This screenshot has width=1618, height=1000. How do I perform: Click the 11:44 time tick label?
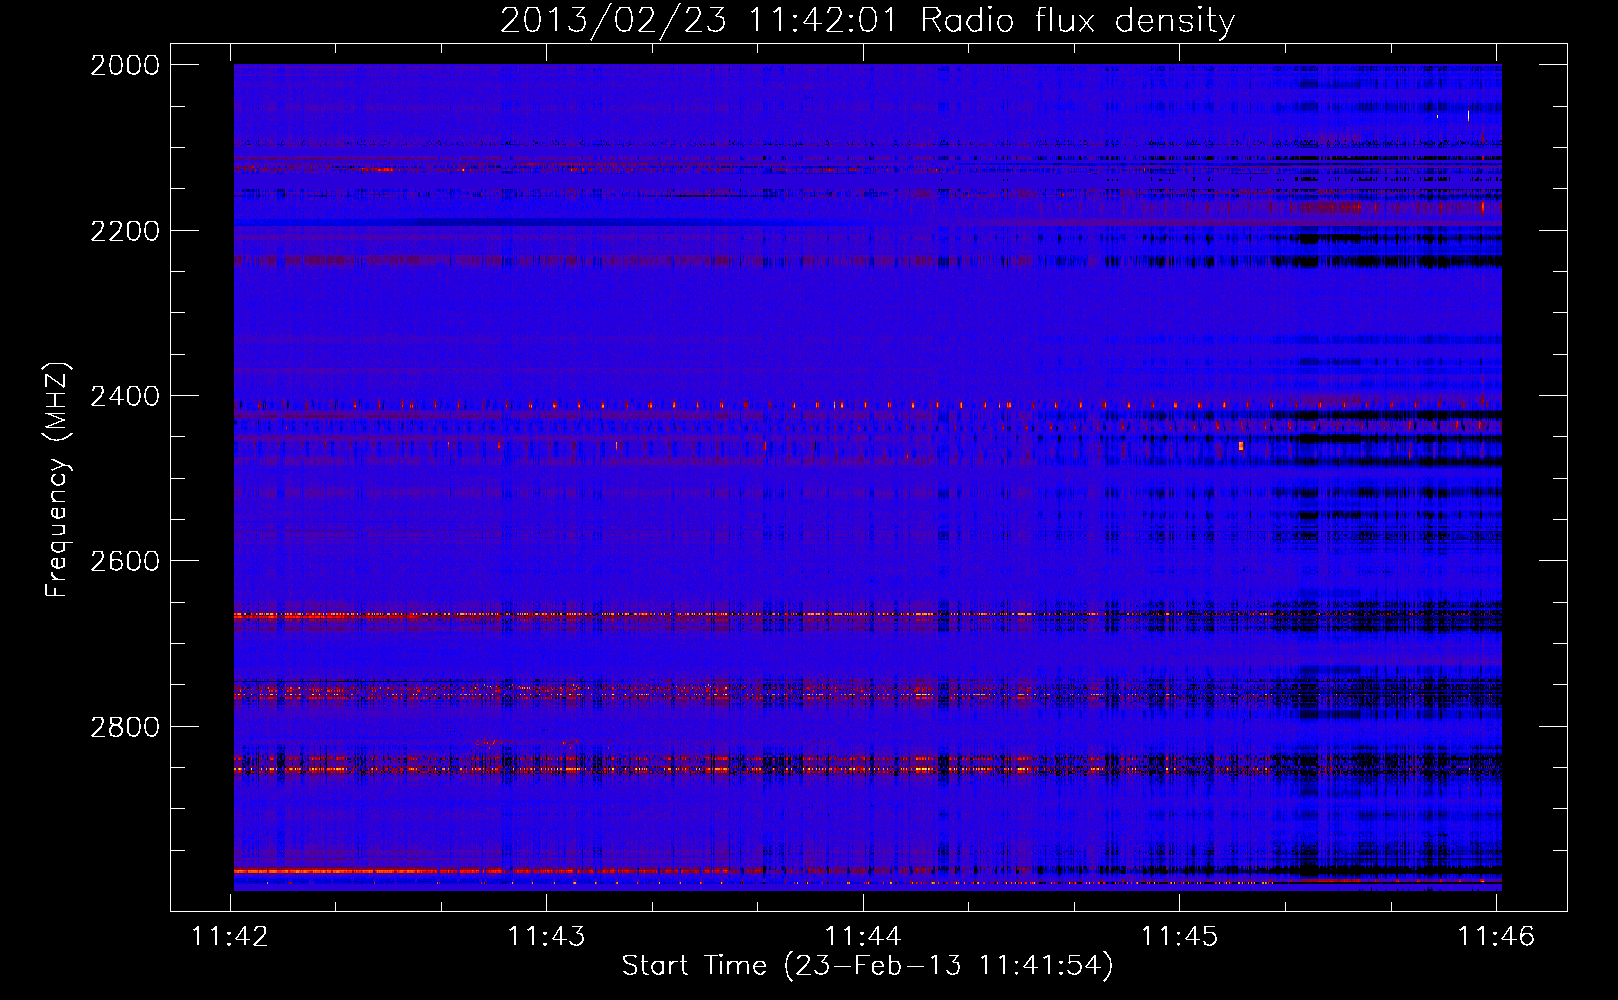click(x=862, y=936)
